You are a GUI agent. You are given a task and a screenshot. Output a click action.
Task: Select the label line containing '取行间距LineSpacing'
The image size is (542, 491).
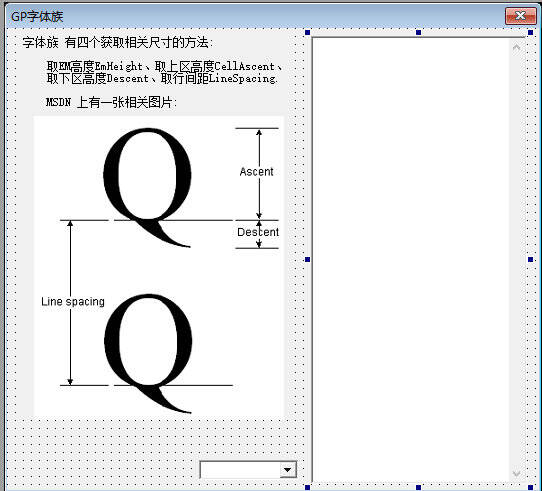(x=162, y=78)
